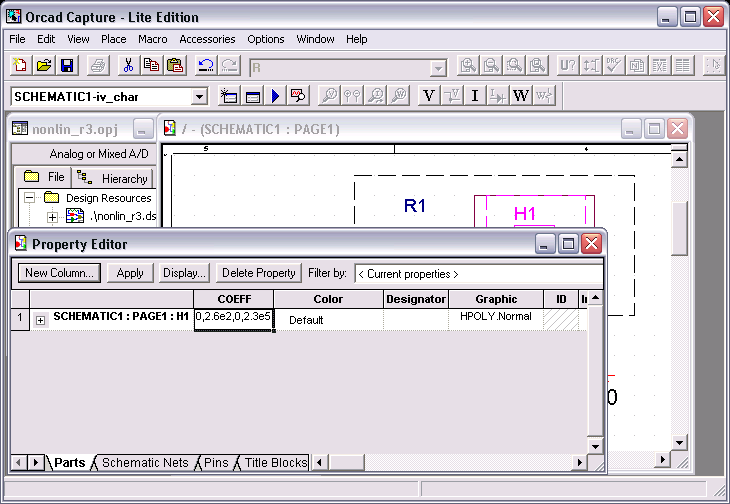Viewport: 730px width, 504px height.
Task: Place power dissipation marker probe
Action: coord(399,96)
